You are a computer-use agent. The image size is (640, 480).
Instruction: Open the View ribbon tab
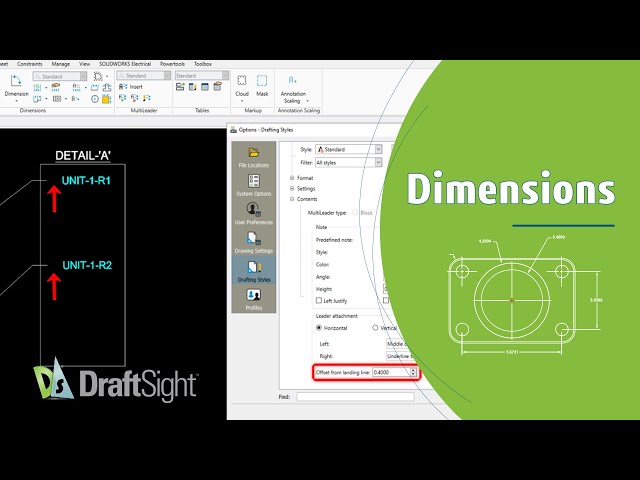tap(84, 64)
